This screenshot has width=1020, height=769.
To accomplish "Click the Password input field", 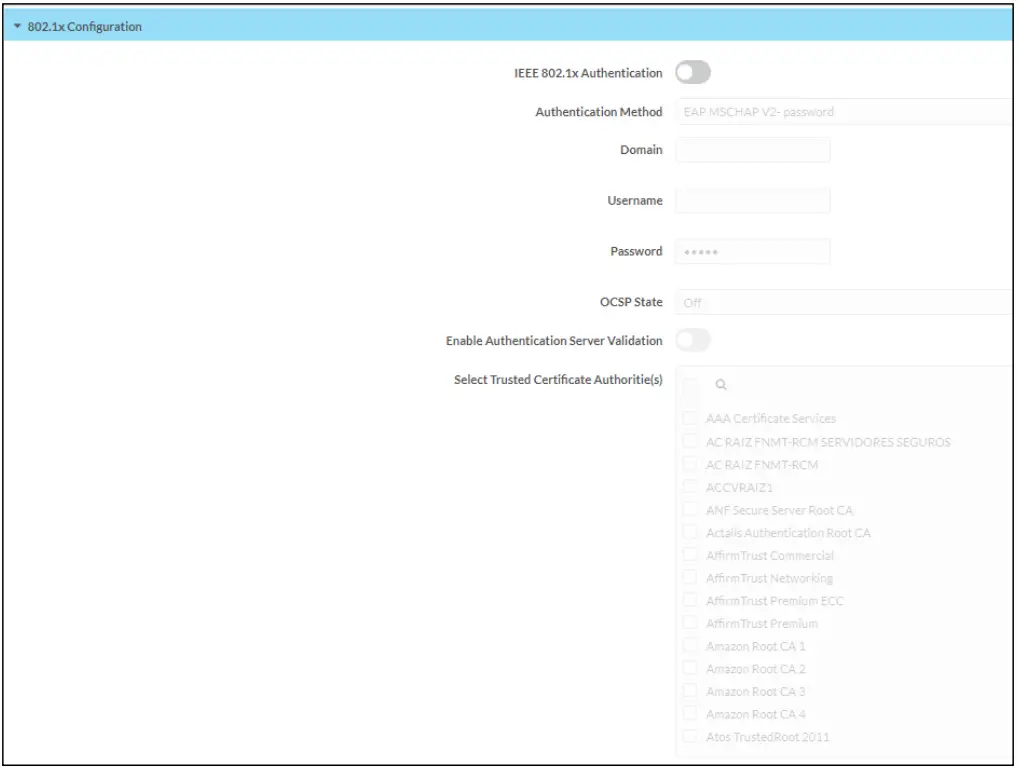I will pos(753,251).
